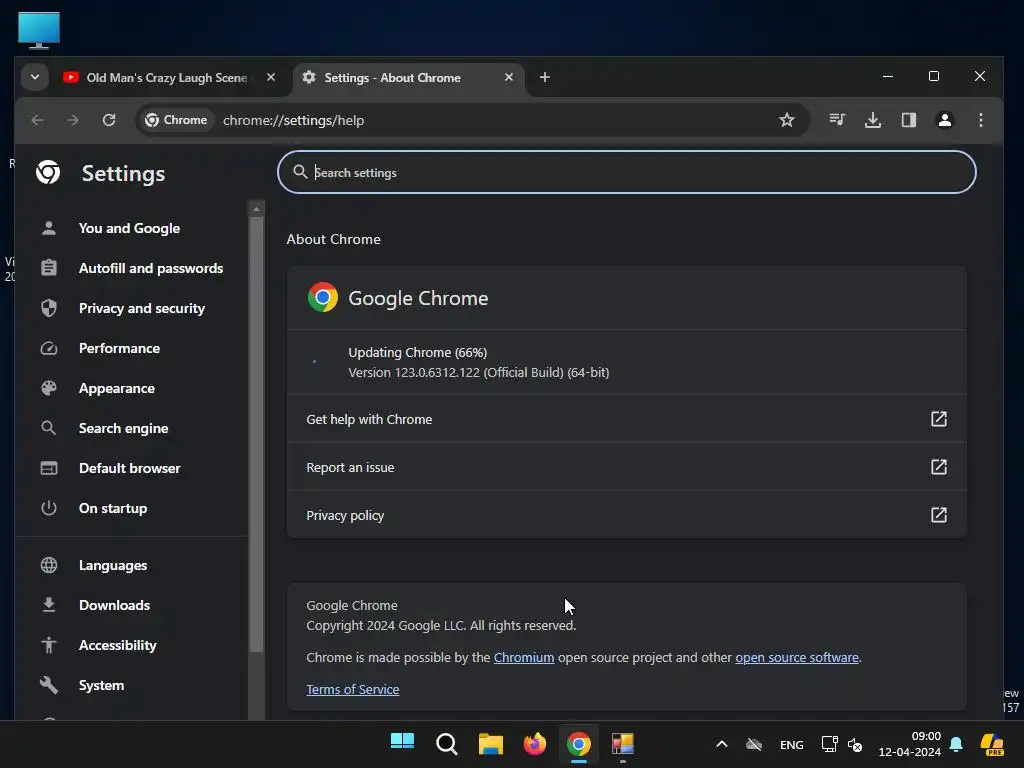Screen dimensions: 1024x768
Task: Open the desktop This PC monitor icon
Action: pyautogui.click(x=39, y=30)
